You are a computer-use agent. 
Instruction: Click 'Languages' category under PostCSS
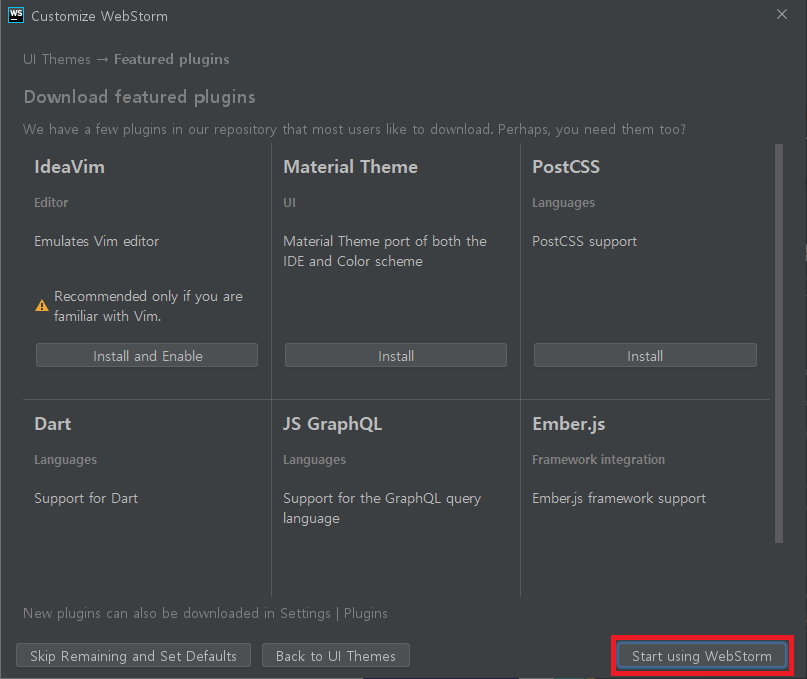pos(564,203)
